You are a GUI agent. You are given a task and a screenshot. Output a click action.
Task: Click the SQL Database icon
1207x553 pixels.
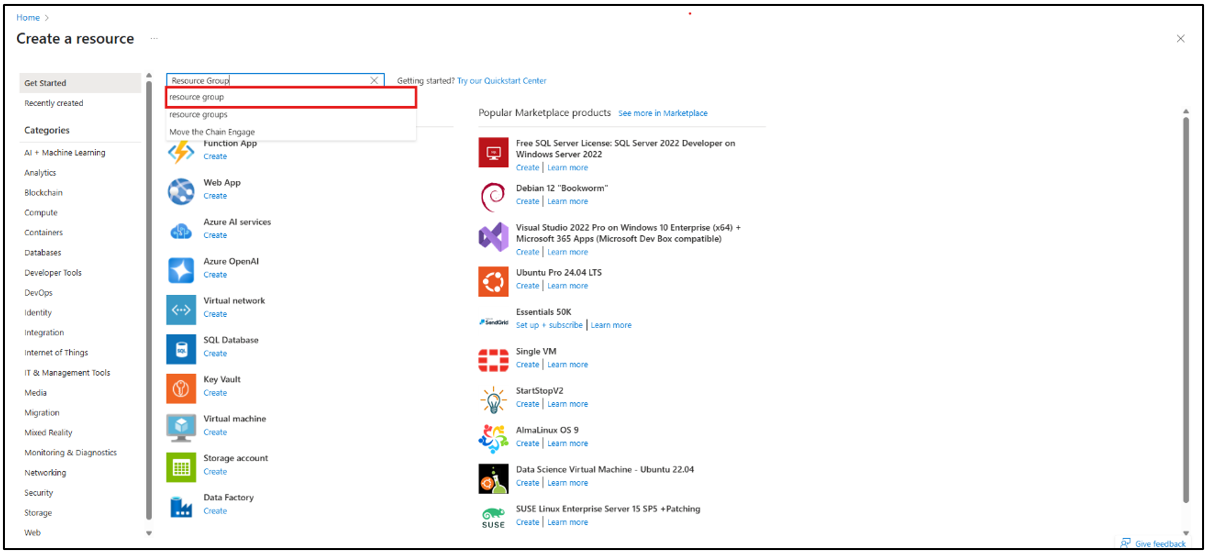tap(181, 348)
